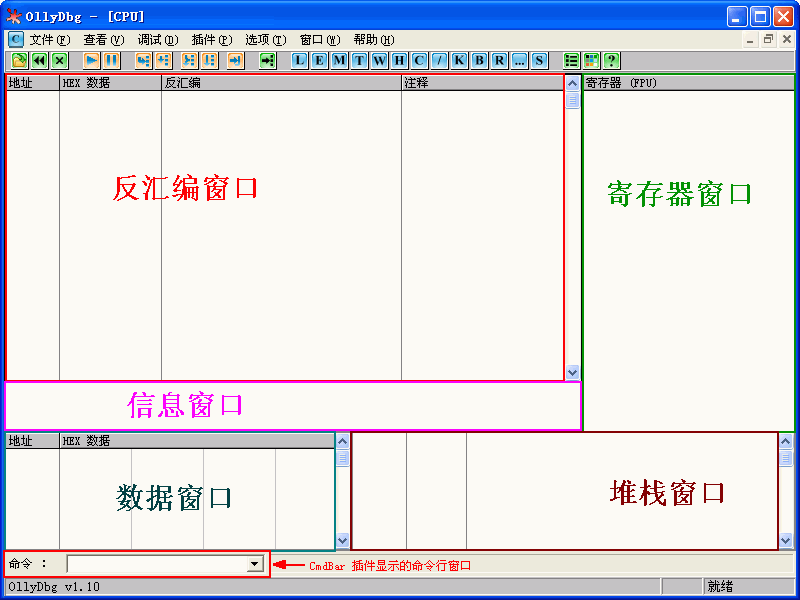Open Executable modules with E button
The image size is (800, 600).
point(320,61)
